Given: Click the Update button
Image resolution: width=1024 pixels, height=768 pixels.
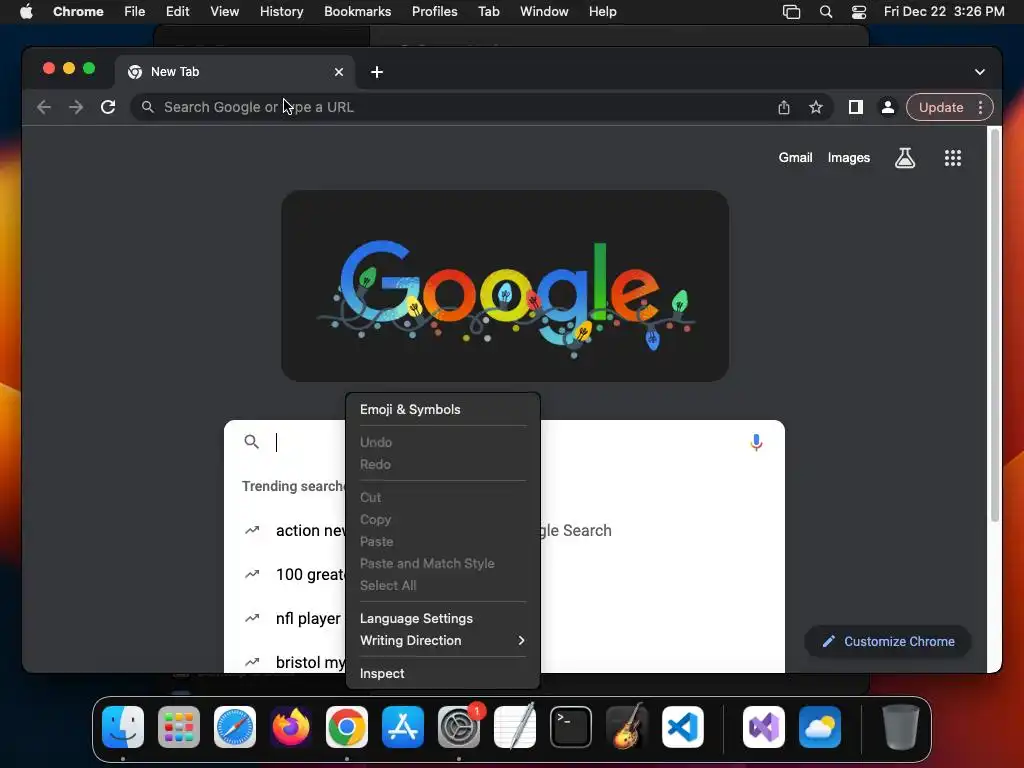Looking at the screenshot, I should click(940, 107).
